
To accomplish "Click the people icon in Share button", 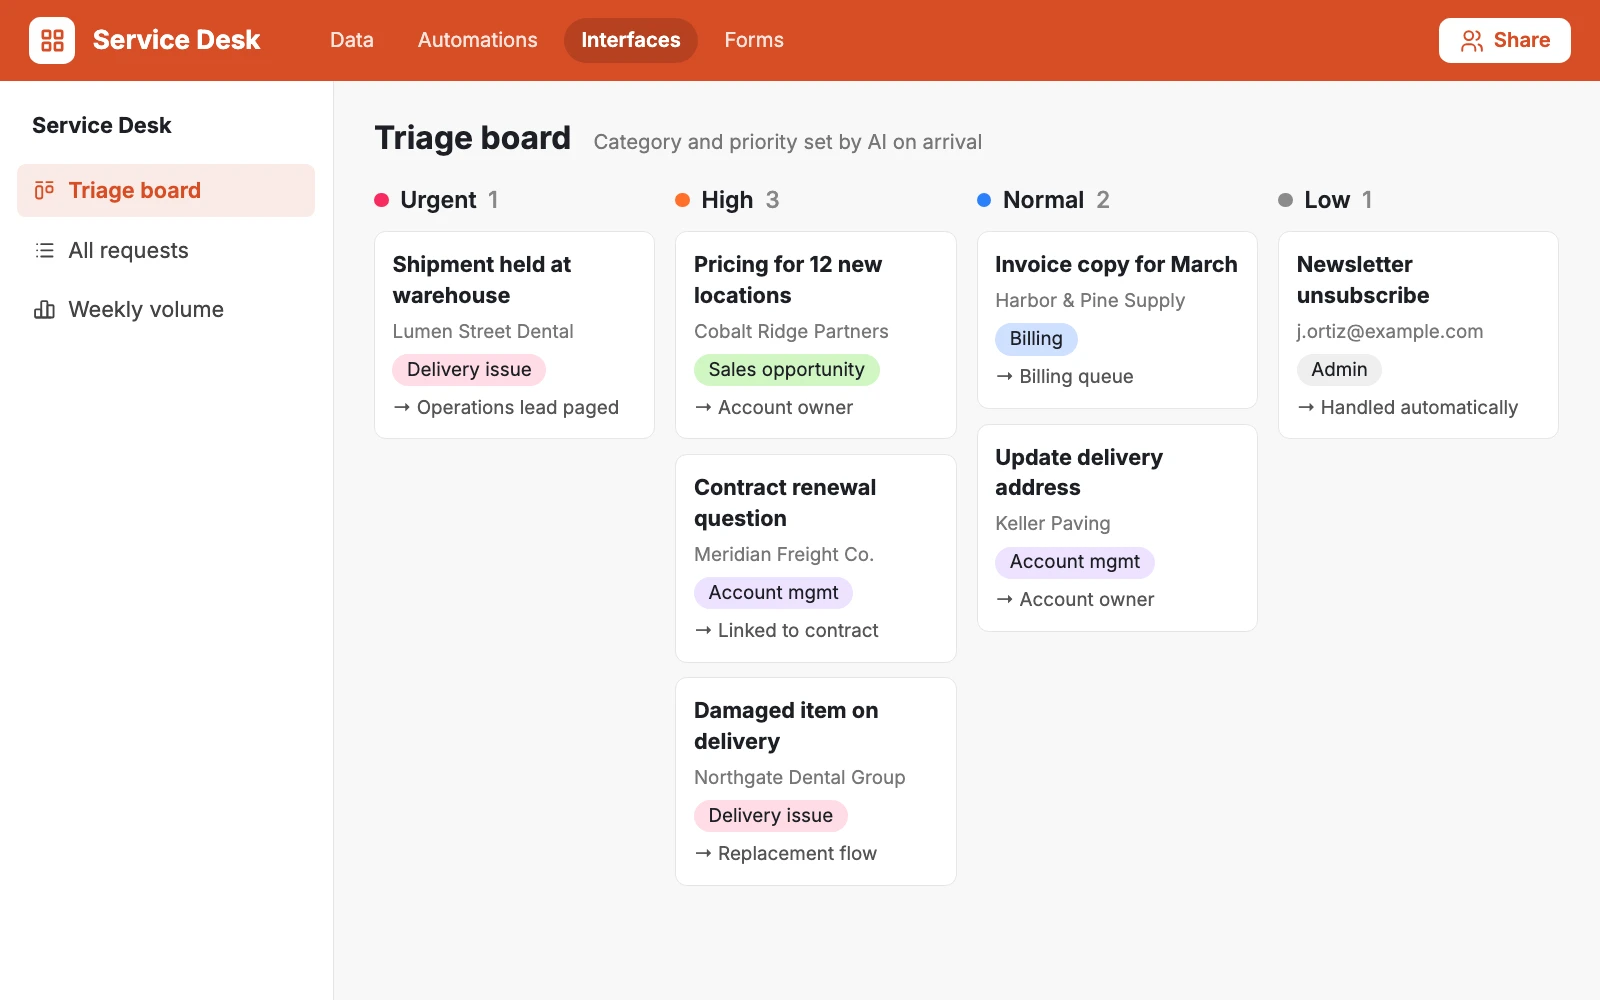I will pos(1472,41).
